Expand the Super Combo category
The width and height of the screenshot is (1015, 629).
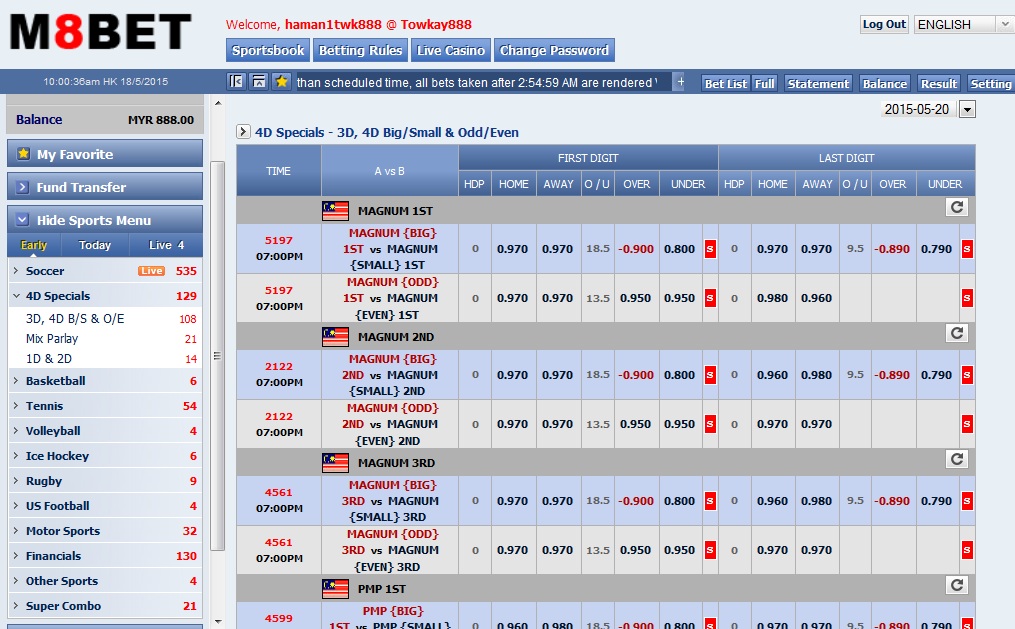[105, 606]
